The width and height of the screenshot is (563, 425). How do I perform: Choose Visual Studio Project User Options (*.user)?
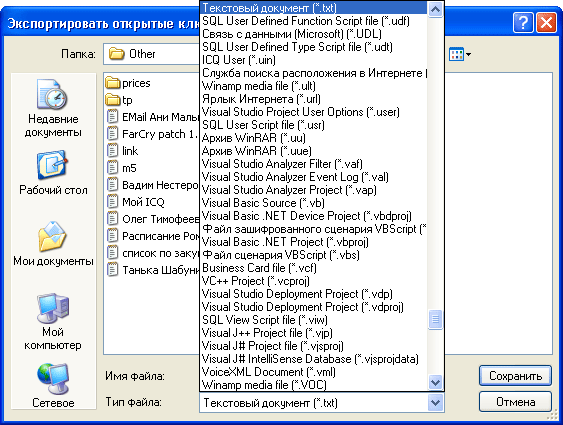pyautogui.click(x=313, y=112)
